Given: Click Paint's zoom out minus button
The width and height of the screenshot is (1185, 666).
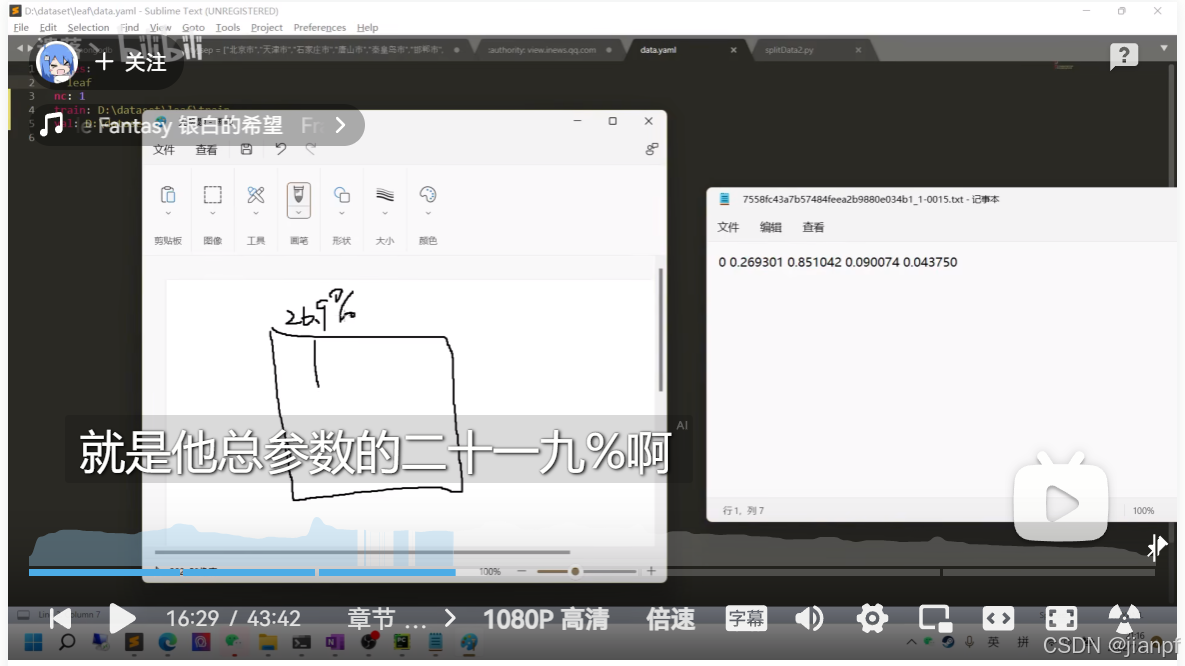Looking at the screenshot, I should pyautogui.click(x=521, y=572).
